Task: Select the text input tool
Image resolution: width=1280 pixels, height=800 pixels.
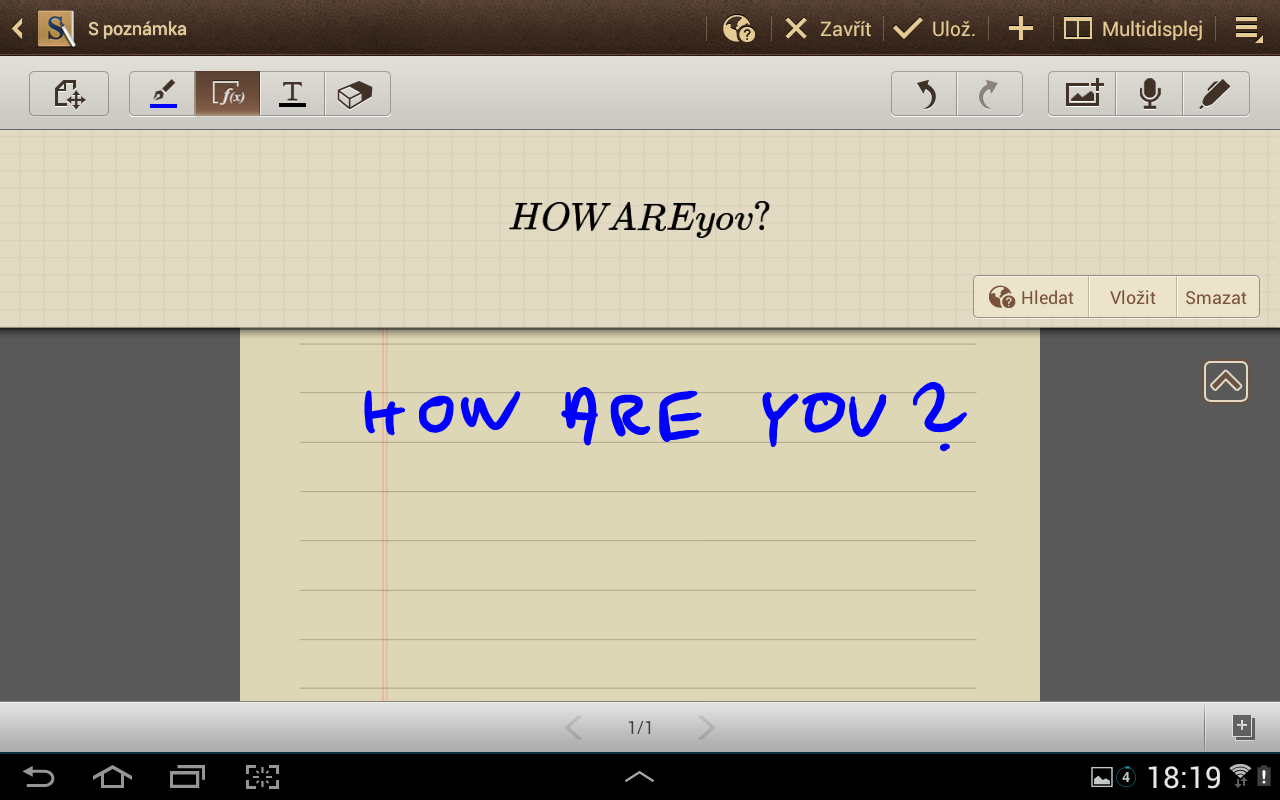Action: point(292,94)
